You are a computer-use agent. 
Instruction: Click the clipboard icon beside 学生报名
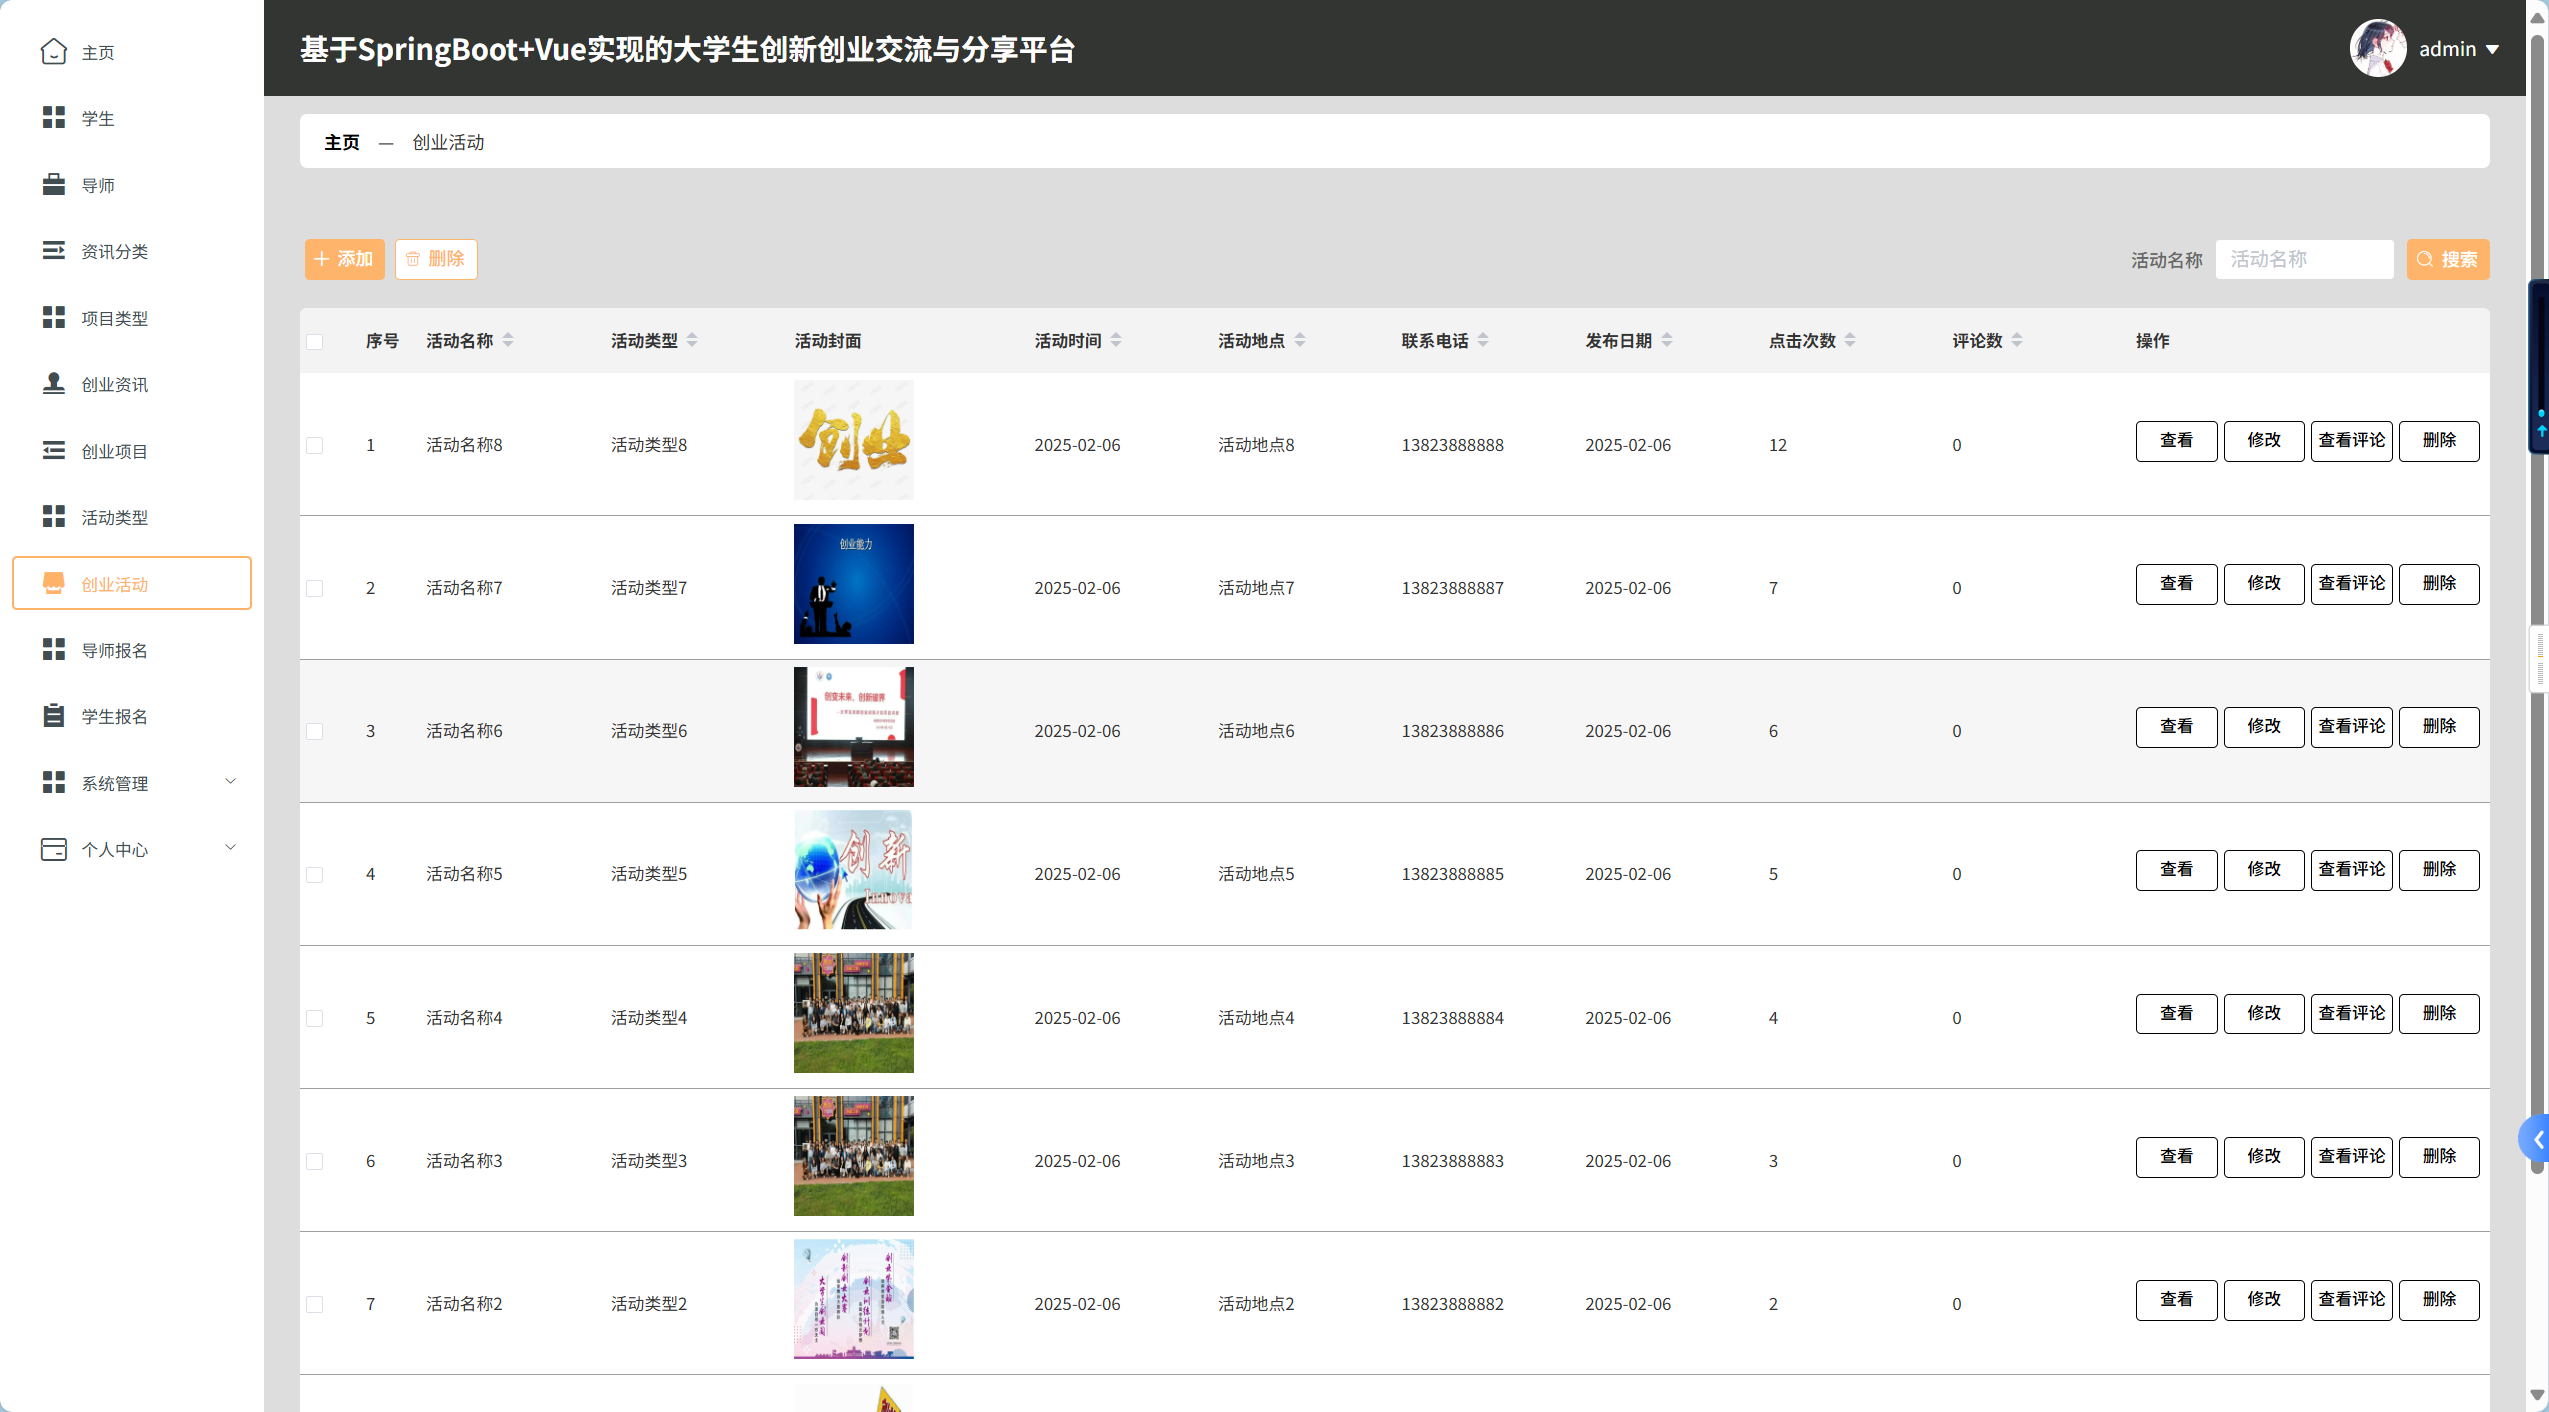[x=54, y=715]
